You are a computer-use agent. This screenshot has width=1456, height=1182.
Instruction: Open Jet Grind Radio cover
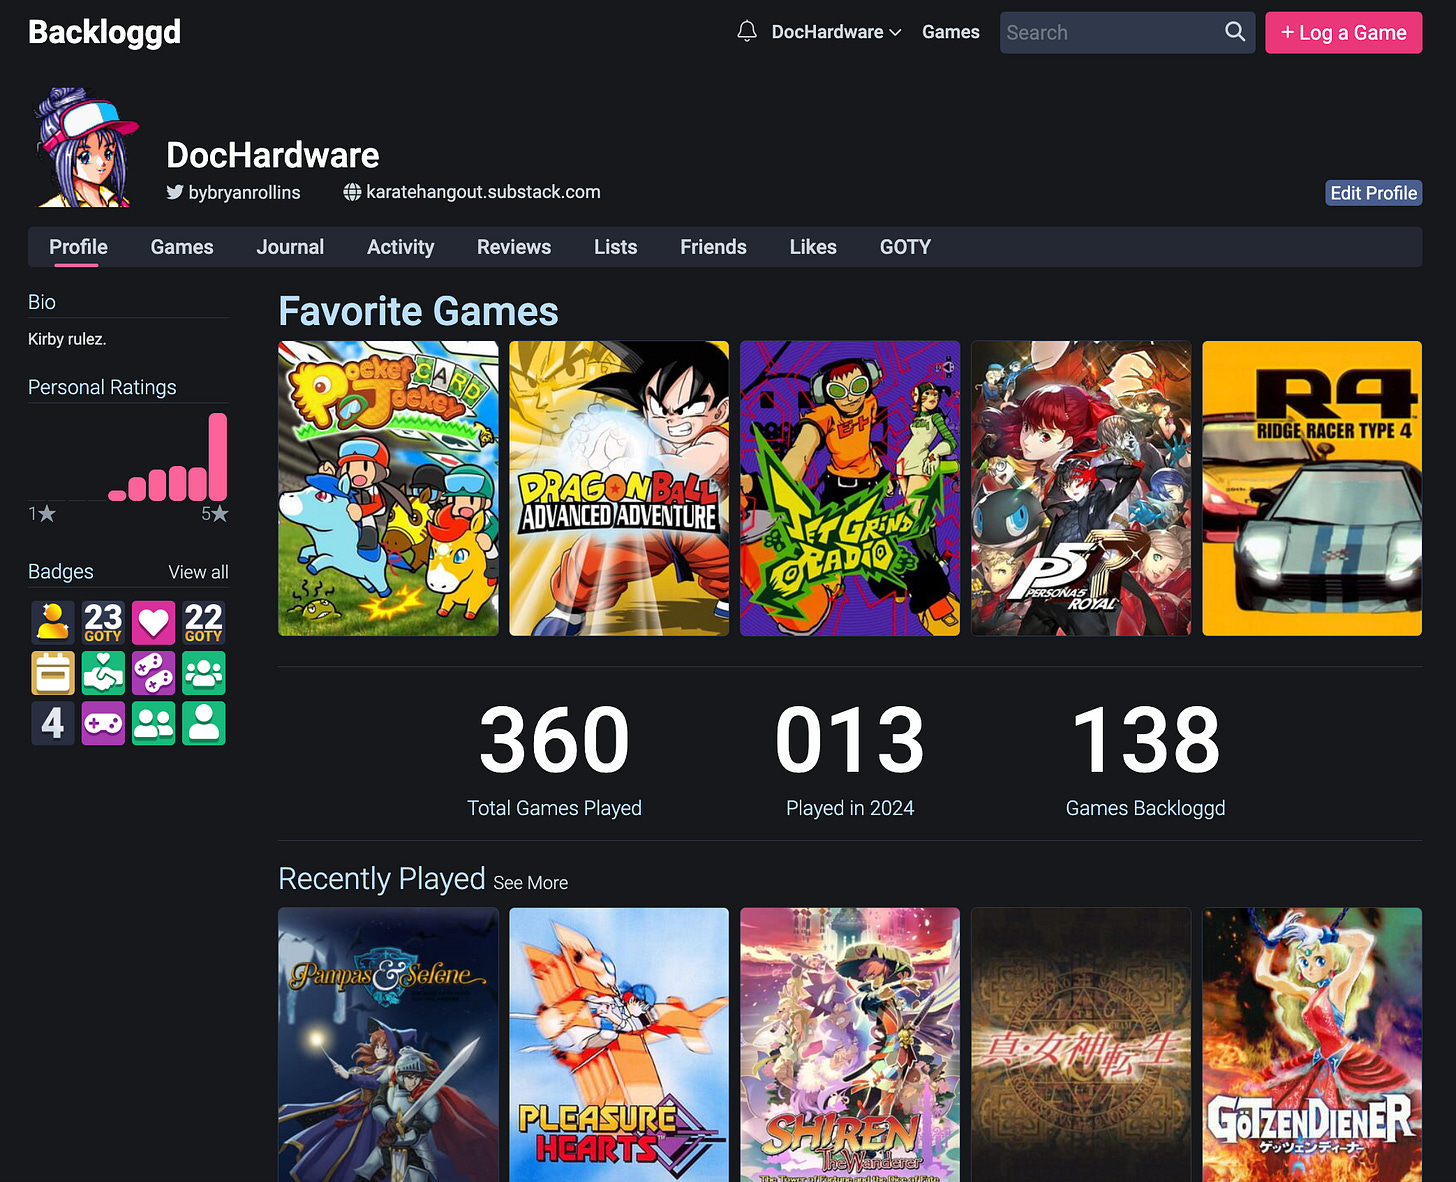coord(850,488)
